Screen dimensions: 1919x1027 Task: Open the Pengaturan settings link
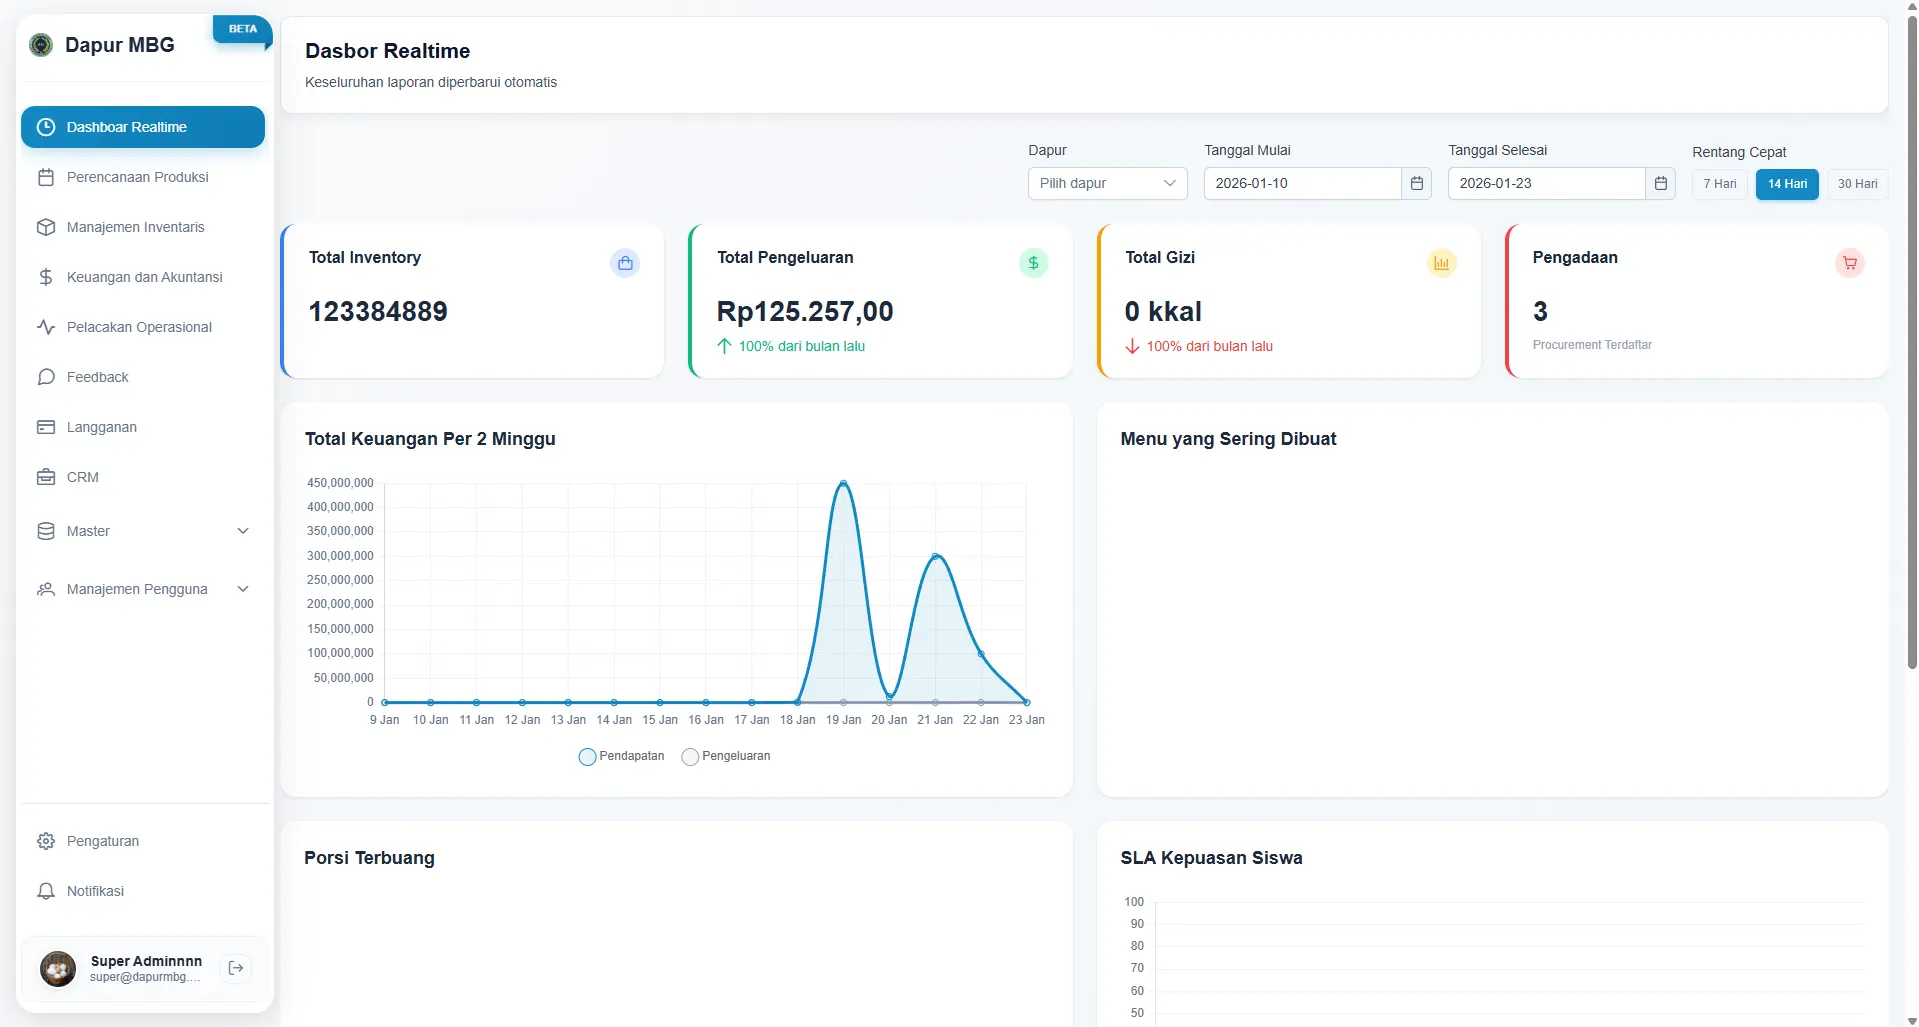[x=102, y=841]
